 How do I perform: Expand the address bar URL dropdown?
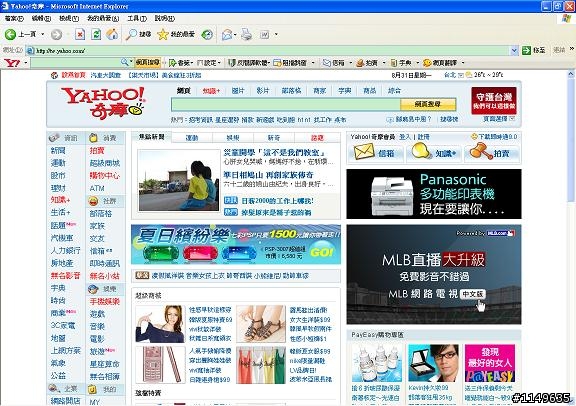tap(514, 50)
